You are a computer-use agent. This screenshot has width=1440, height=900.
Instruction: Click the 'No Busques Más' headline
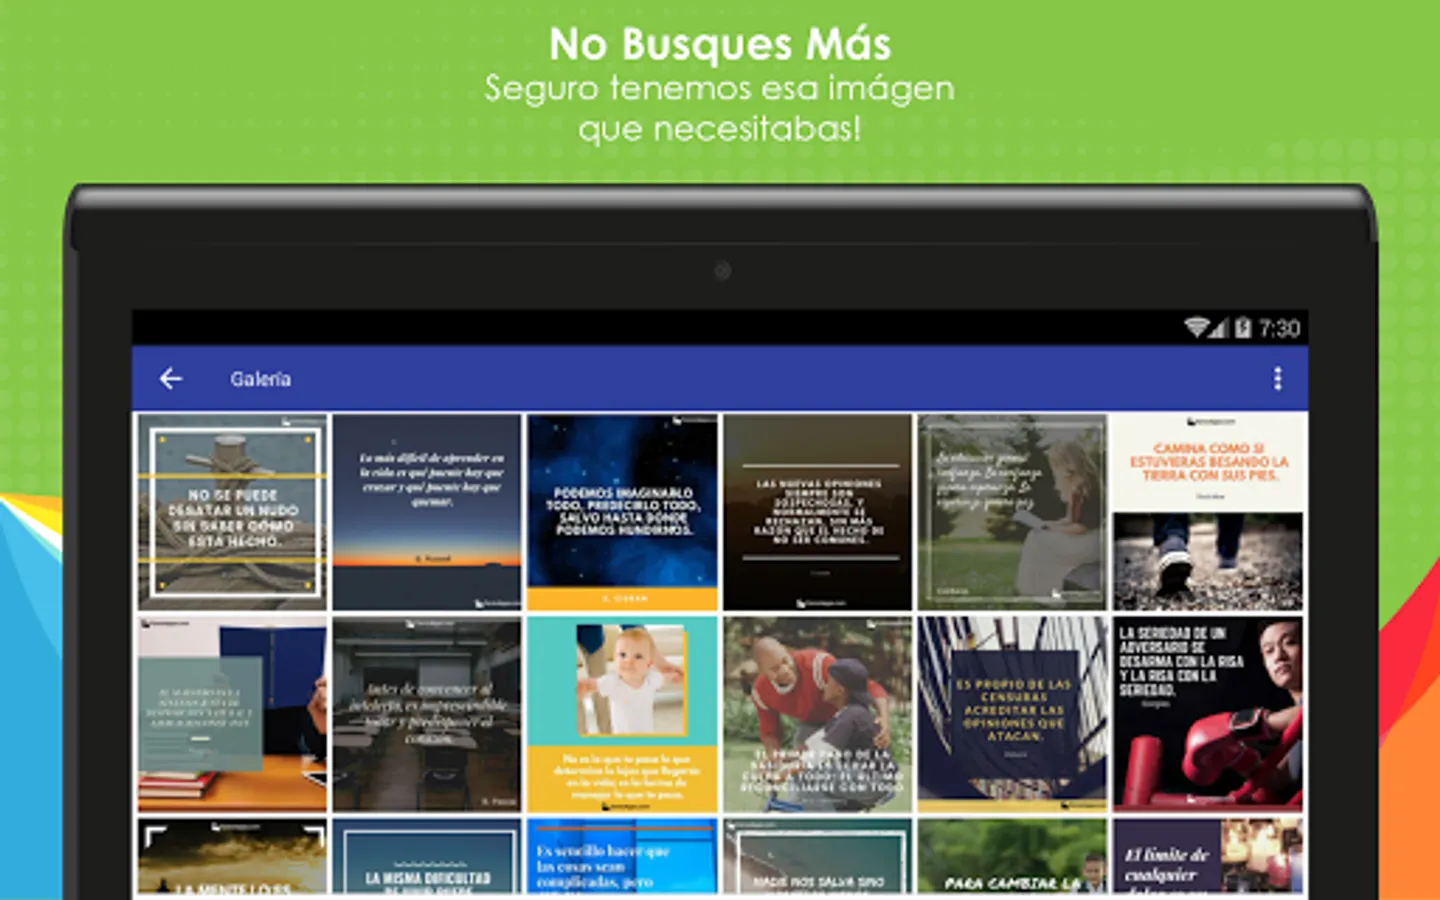720,44
